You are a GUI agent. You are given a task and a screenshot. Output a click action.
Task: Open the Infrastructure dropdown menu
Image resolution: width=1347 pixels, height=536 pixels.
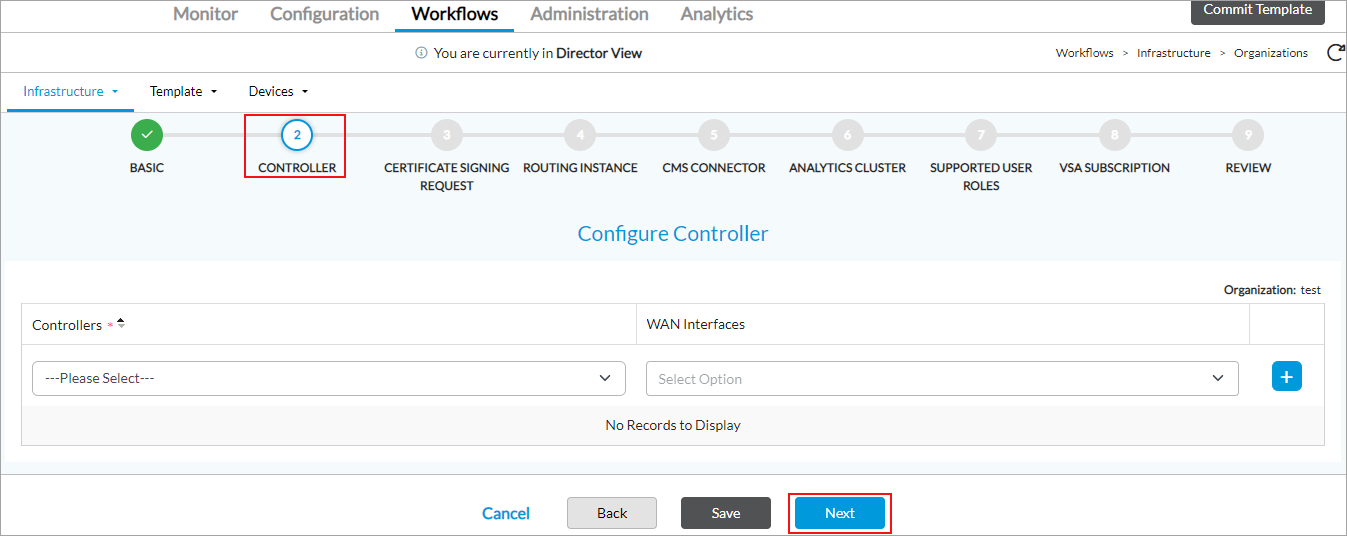tap(70, 91)
